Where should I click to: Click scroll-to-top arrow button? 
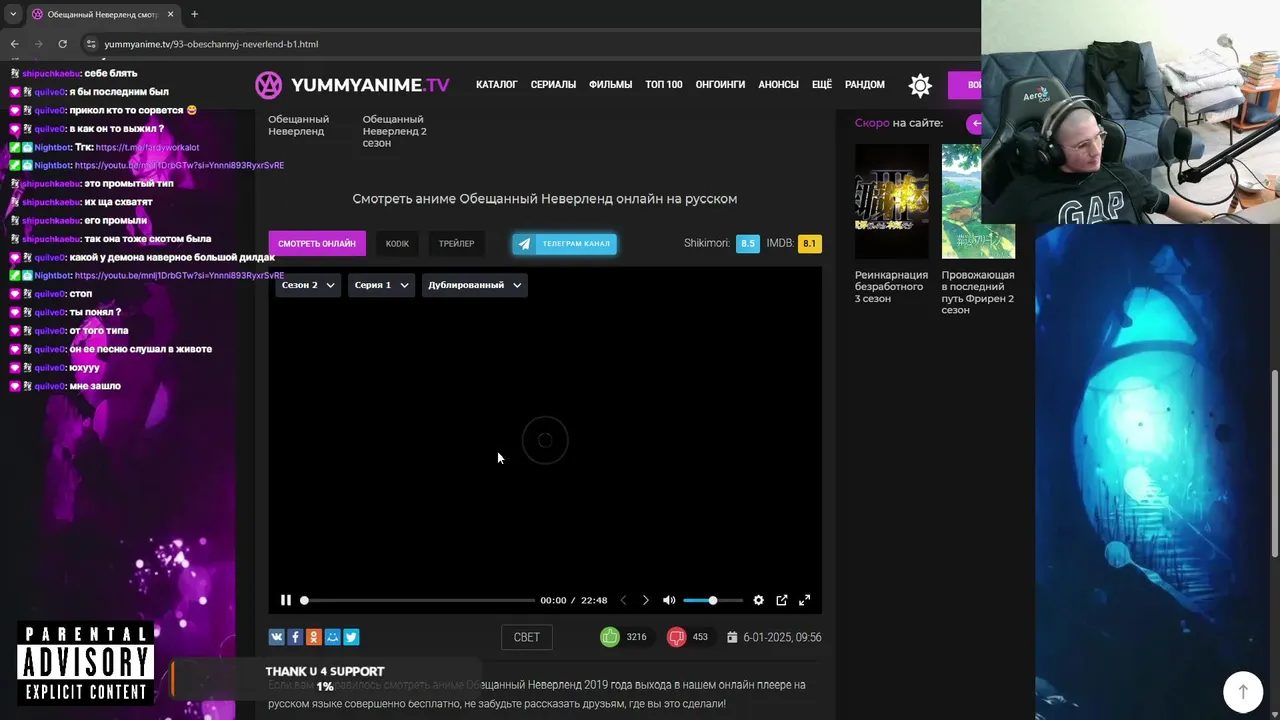(x=1243, y=691)
